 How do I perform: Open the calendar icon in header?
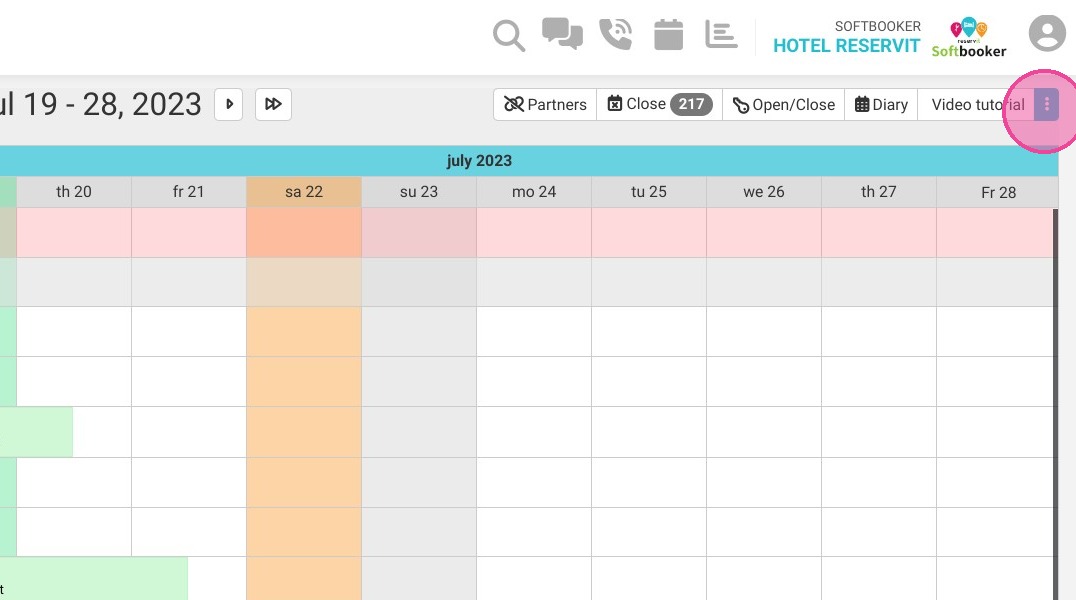668,34
